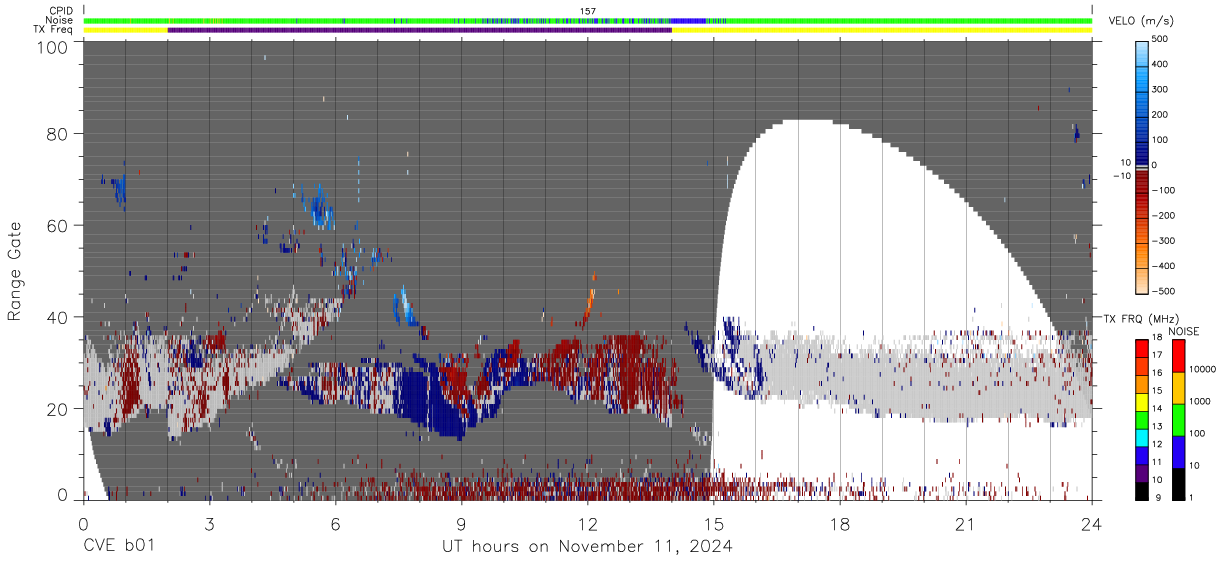Click blue swatch of NOISE color bar

pos(1179,451)
